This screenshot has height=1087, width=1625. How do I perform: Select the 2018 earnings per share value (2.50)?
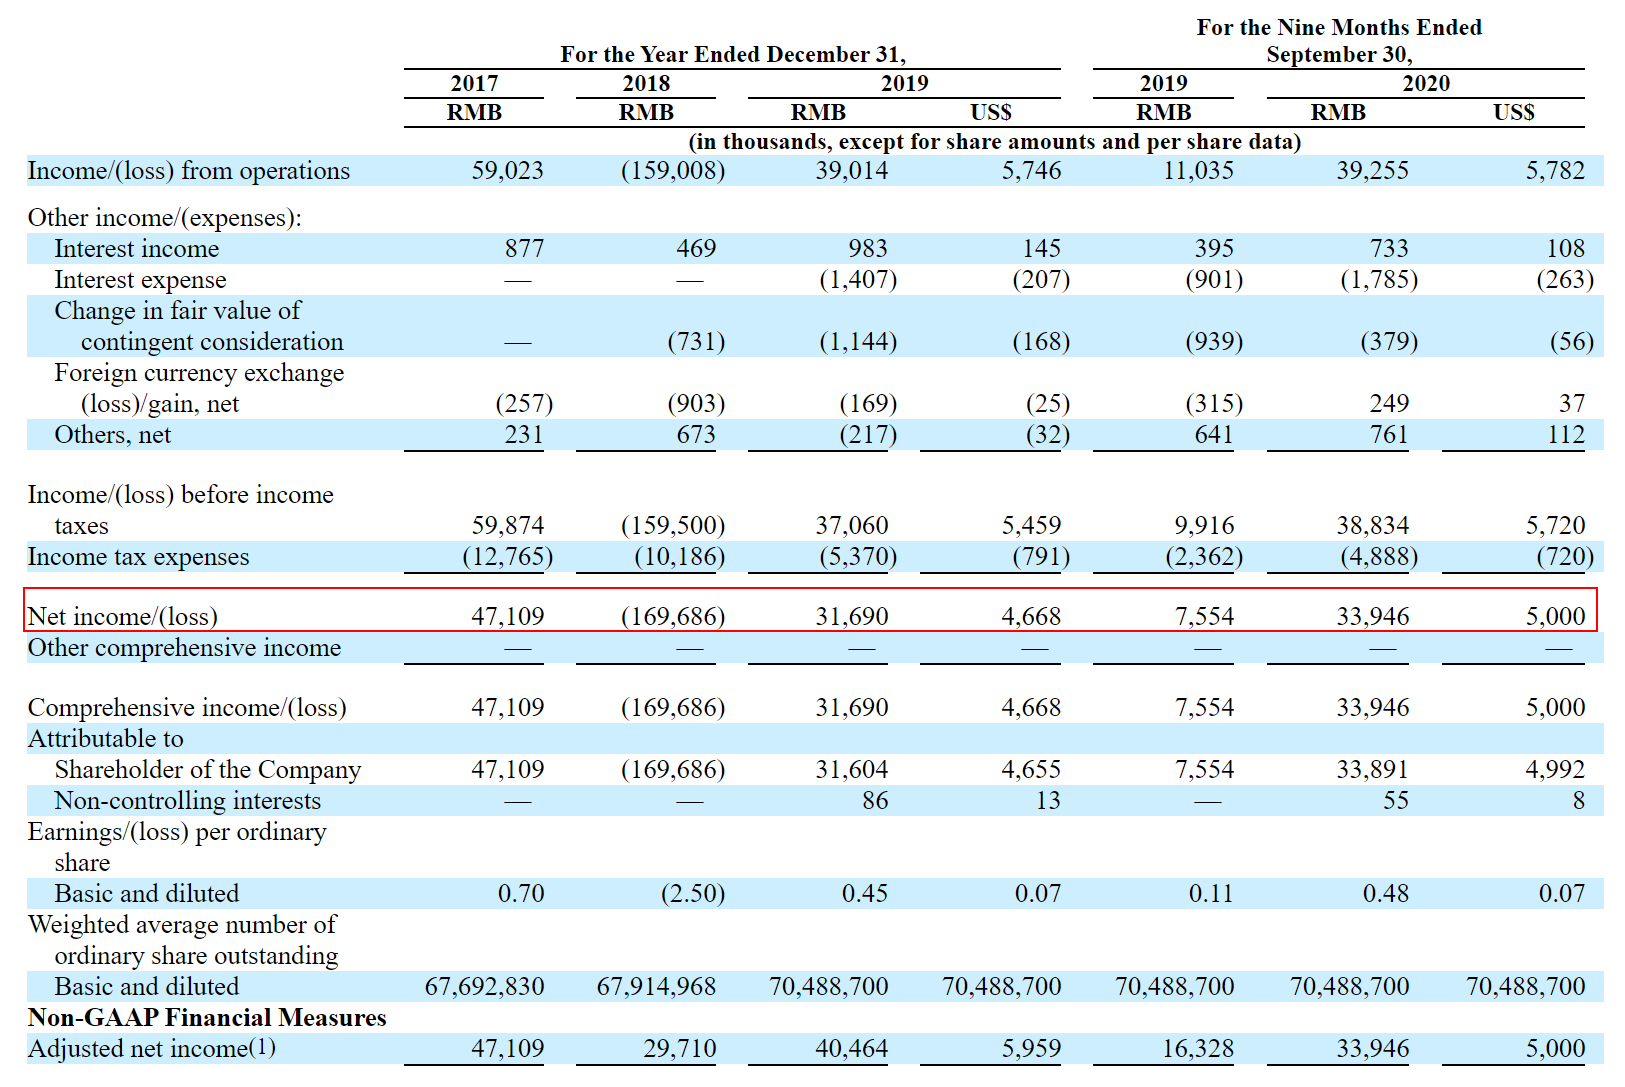click(692, 893)
